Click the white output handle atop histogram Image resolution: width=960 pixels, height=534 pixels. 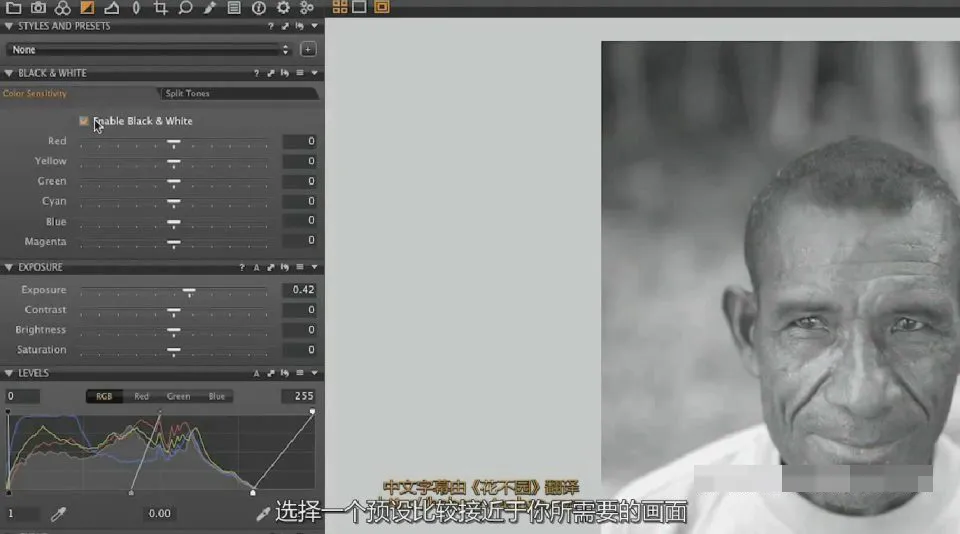pyautogui.click(x=312, y=412)
